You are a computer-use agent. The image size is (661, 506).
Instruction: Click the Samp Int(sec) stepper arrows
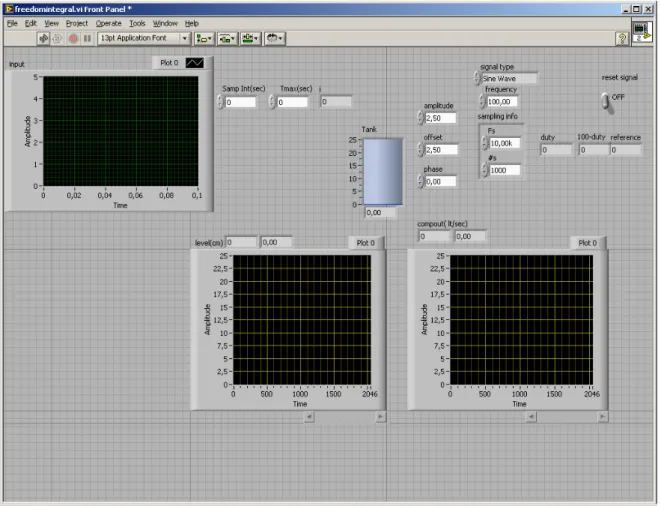(220, 102)
